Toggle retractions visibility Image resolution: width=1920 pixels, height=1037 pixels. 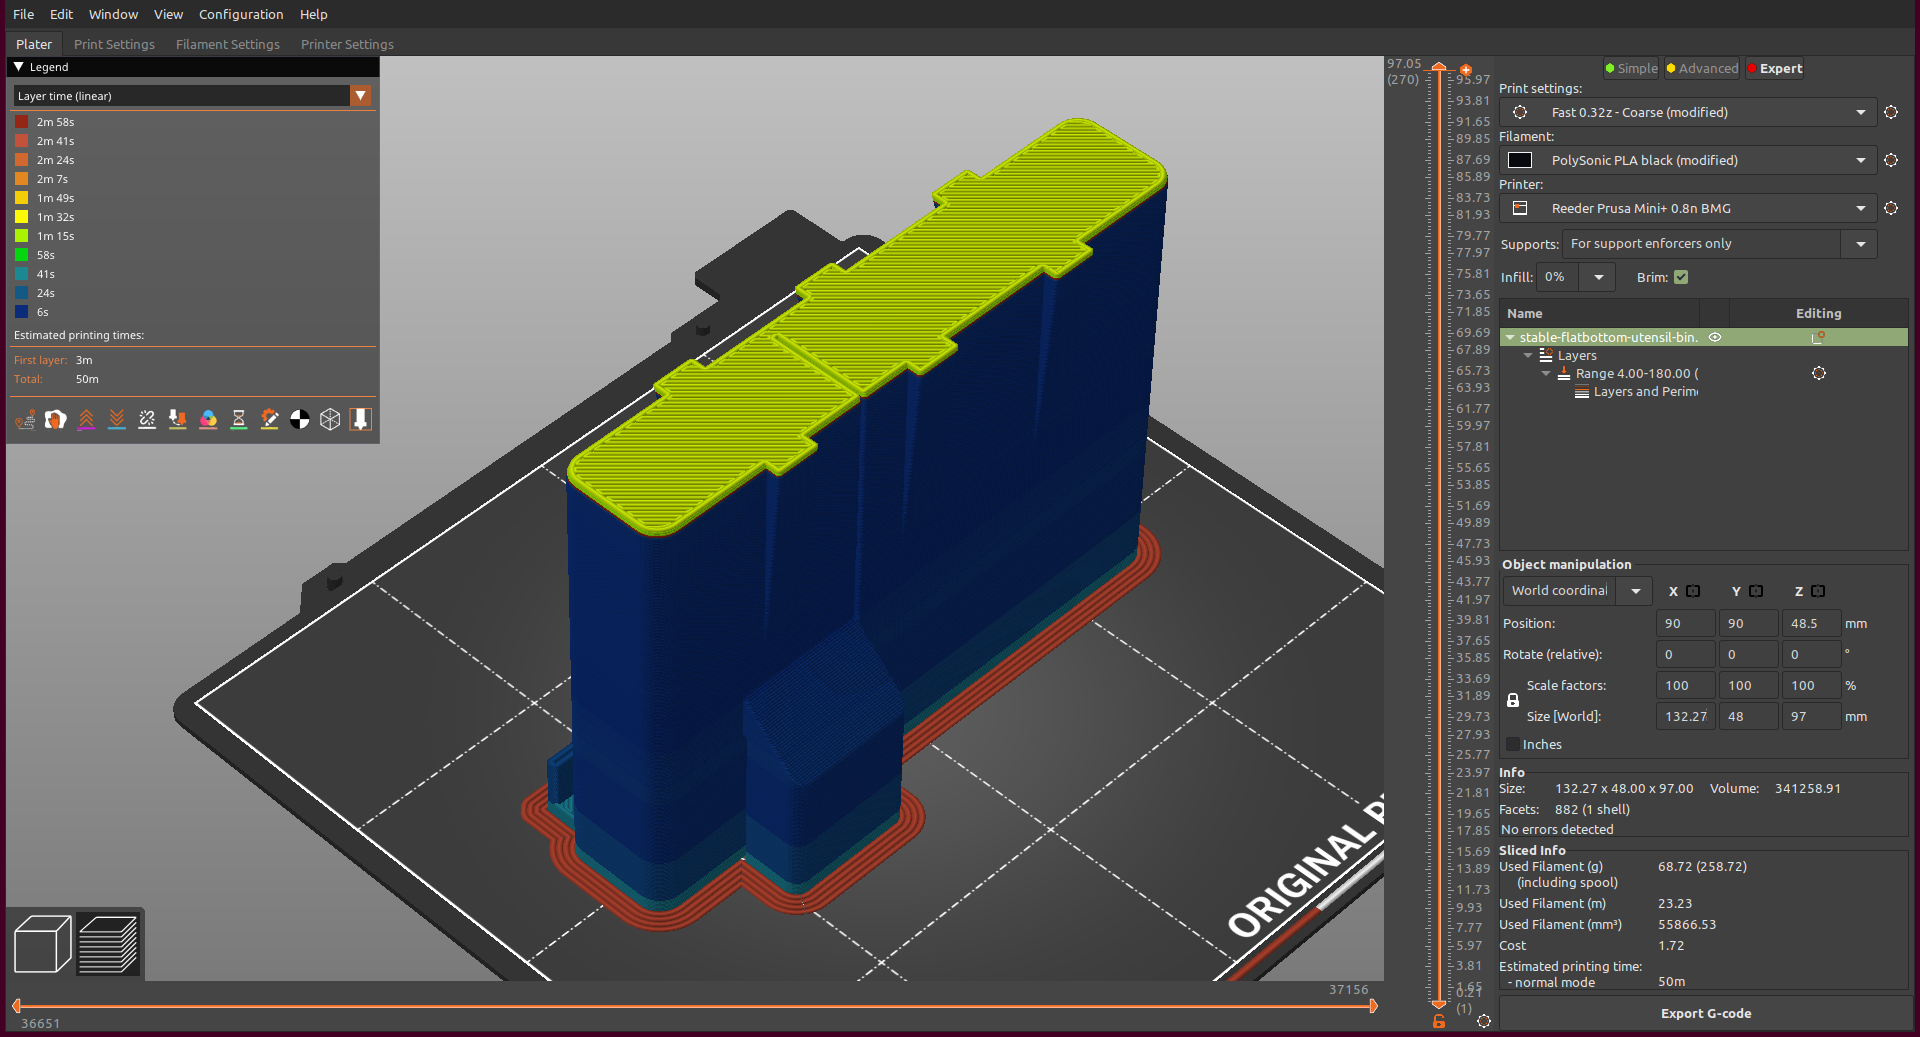(x=86, y=419)
